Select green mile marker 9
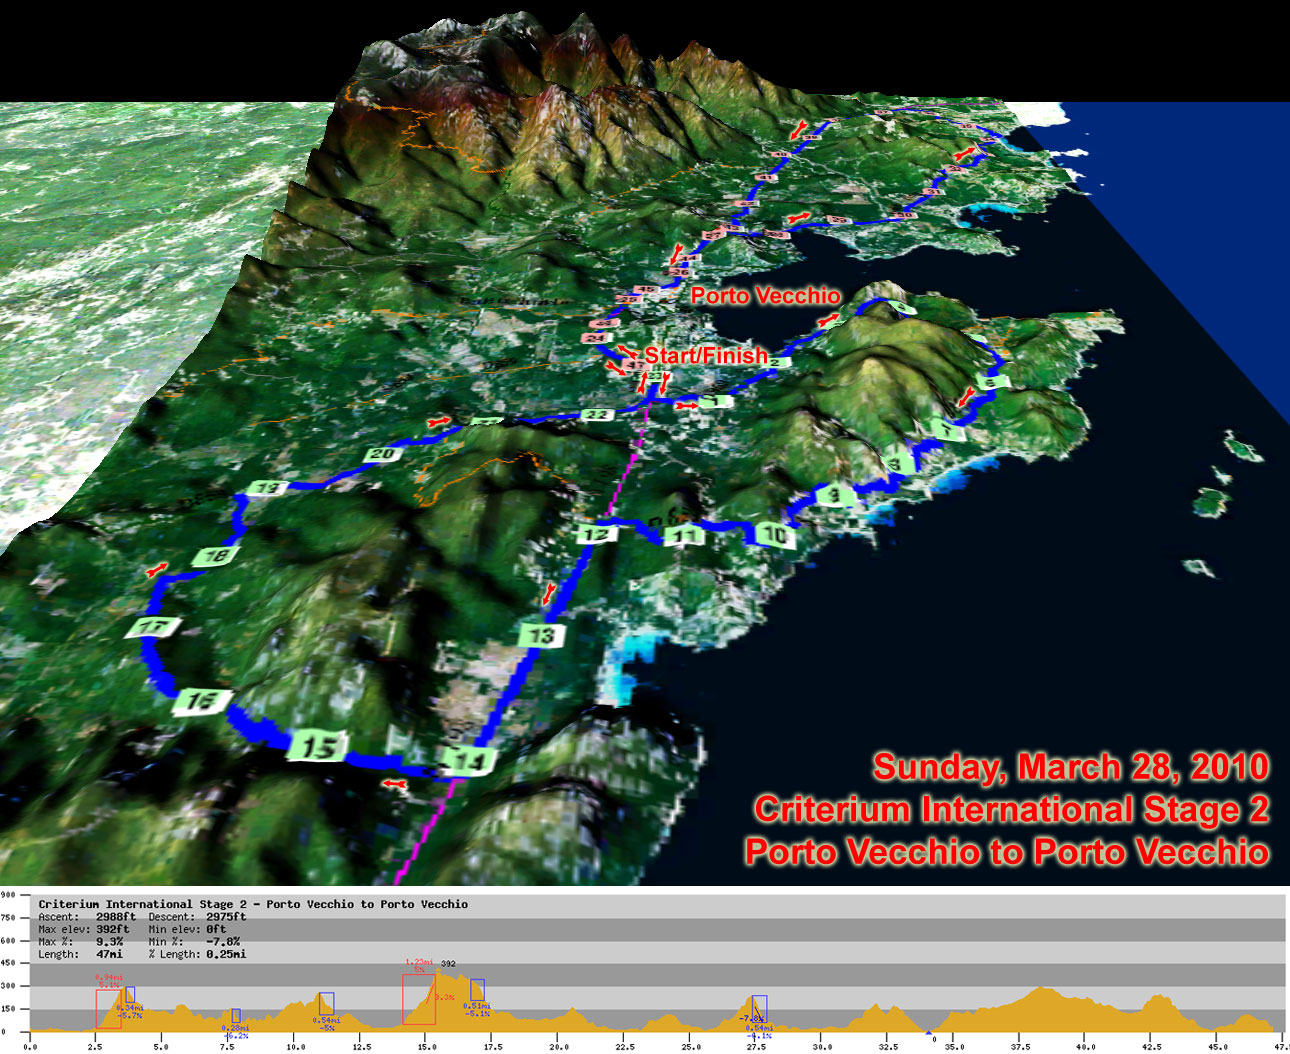Viewport: 1290px width, 1054px height. tap(835, 495)
